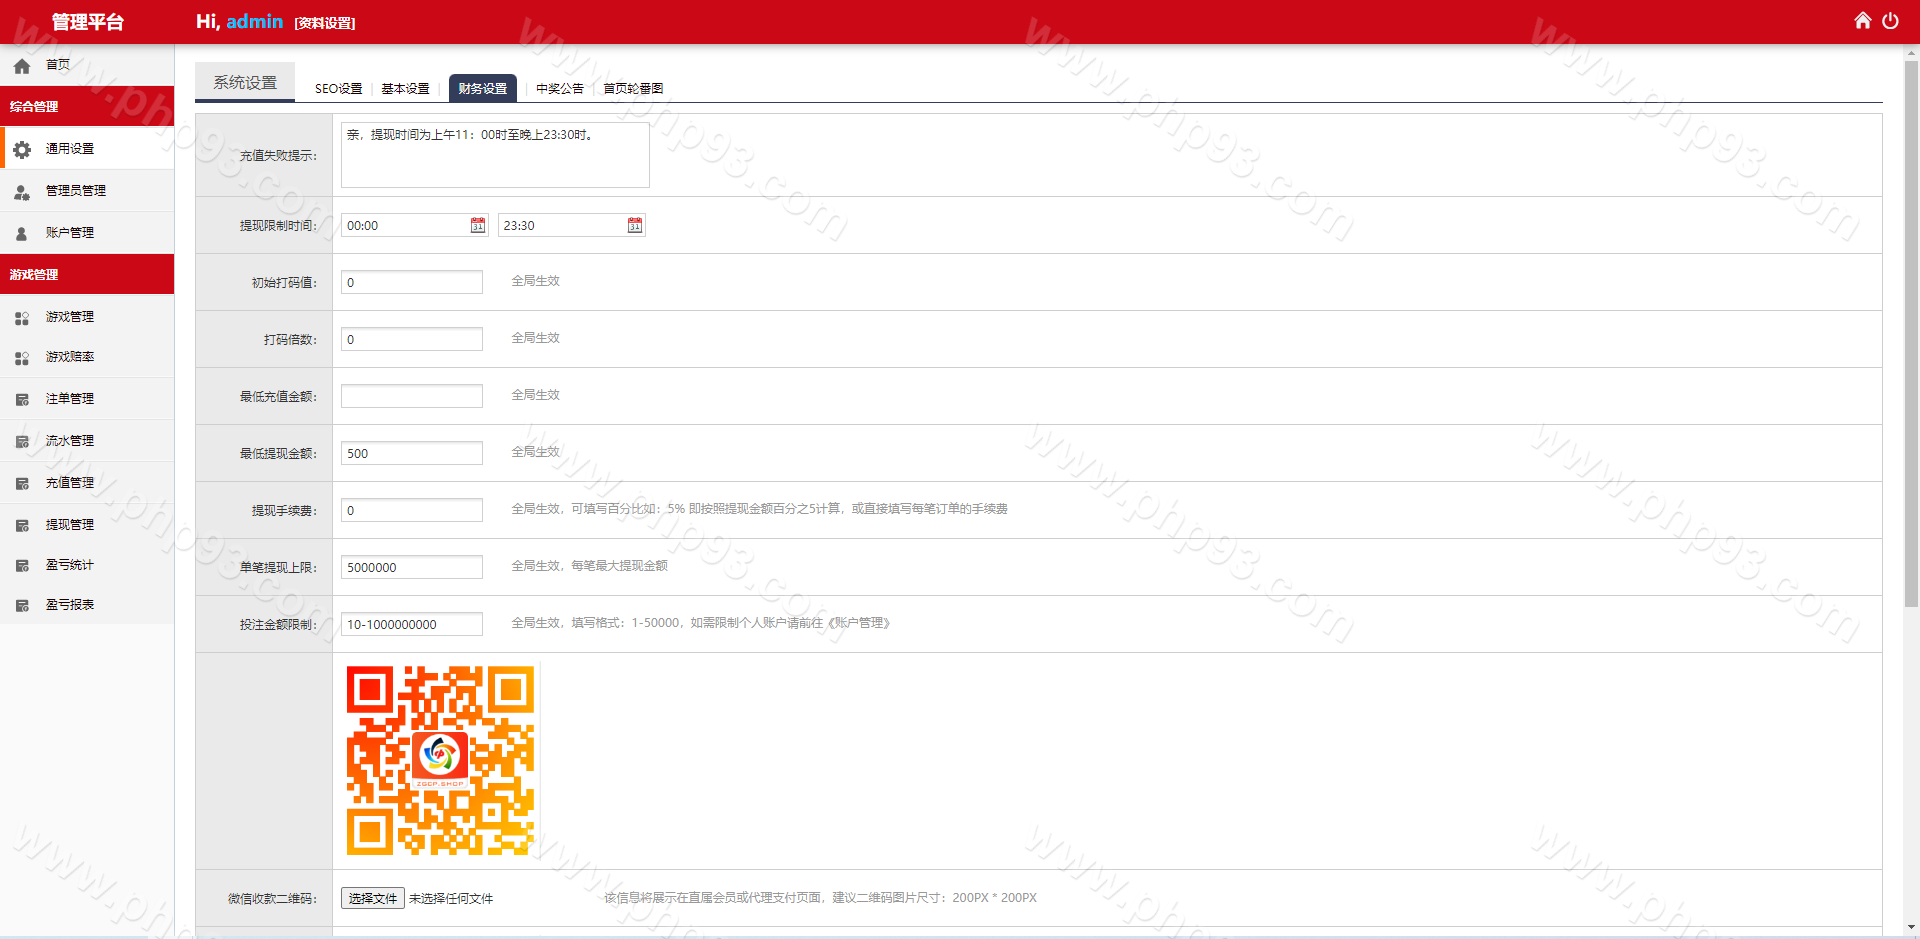This screenshot has width=1920, height=939.
Task: Click 选择文件 button for WeChat QR code
Action: 372,898
